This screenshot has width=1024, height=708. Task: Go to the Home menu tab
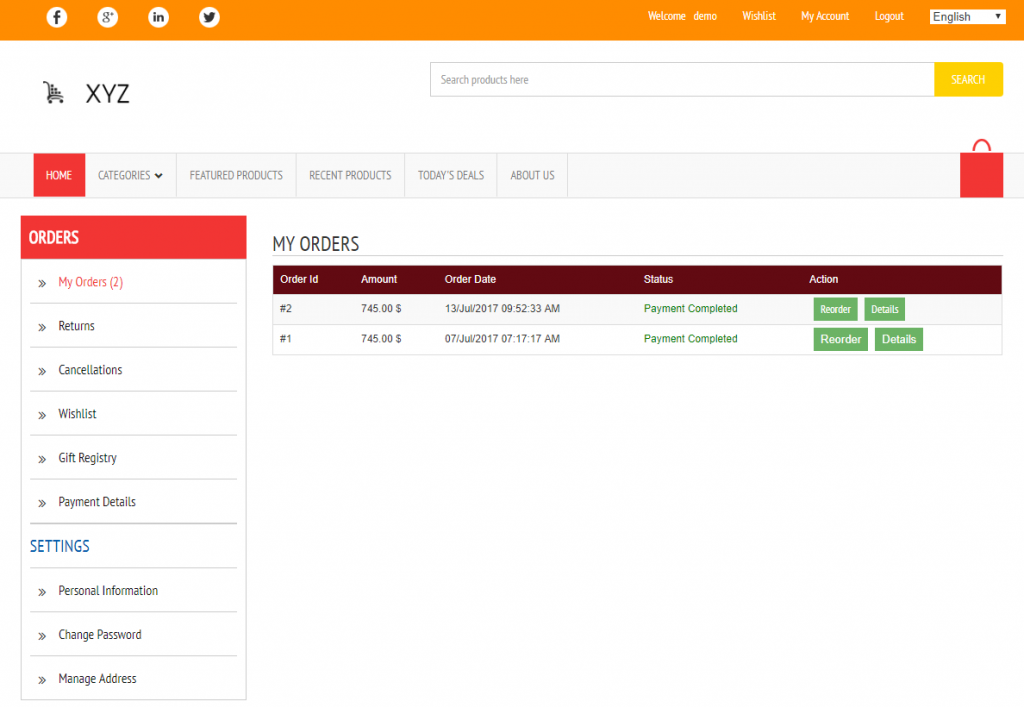click(59, 175)
